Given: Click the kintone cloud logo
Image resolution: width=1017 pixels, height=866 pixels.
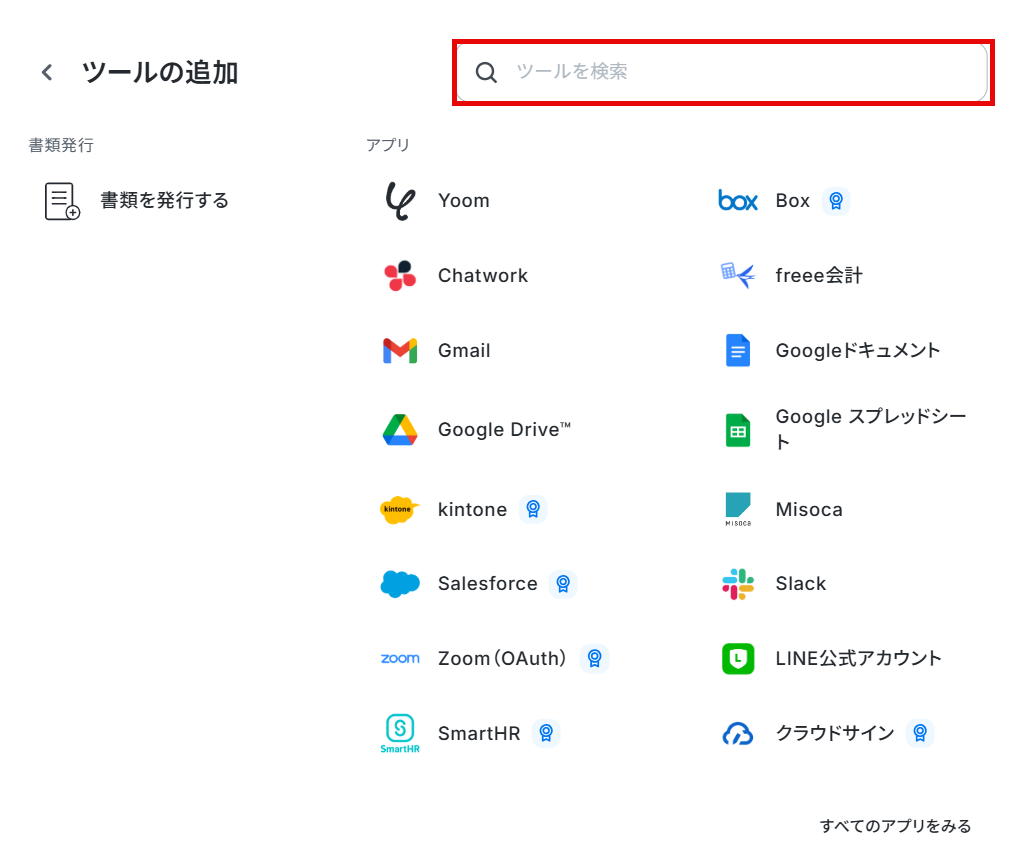Looking at the screenshot, I should pyautogui.click(x=400, y=510).
